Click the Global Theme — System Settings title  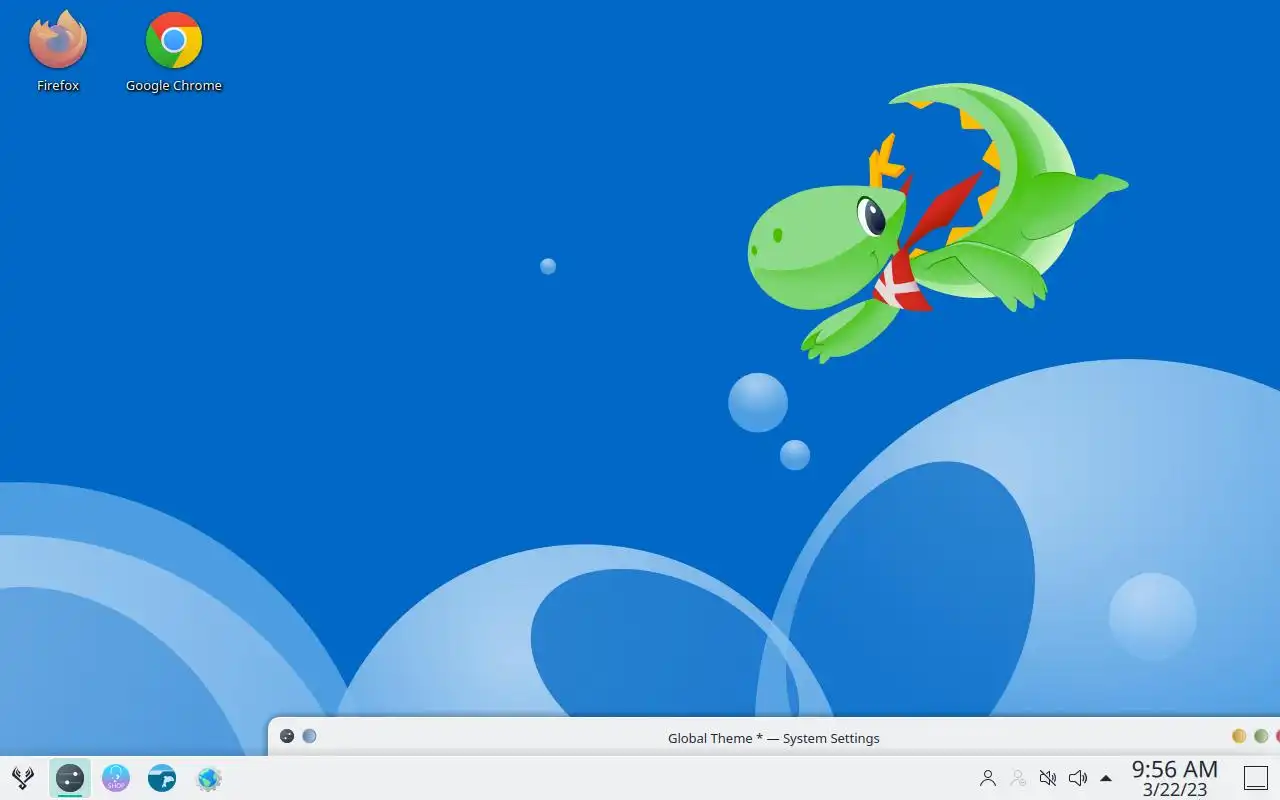click(x=774, y=739)
